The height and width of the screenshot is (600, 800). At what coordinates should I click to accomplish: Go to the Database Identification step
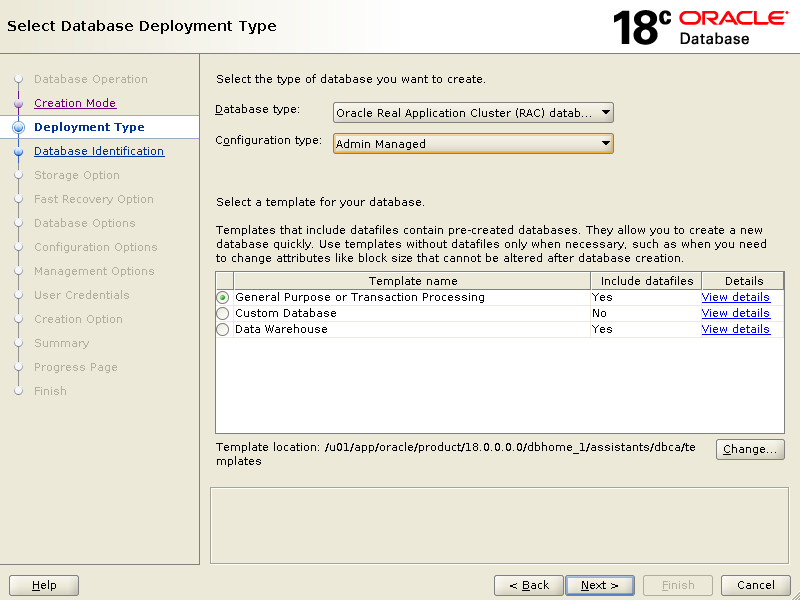click(99, 151)
